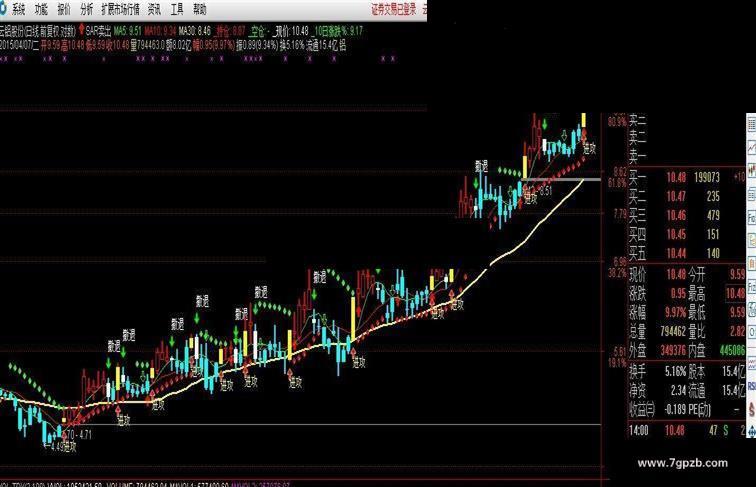Click the red dollar sign icon in right toolbar
Viewport: 756px width, 487px height.
coord(752,410)
